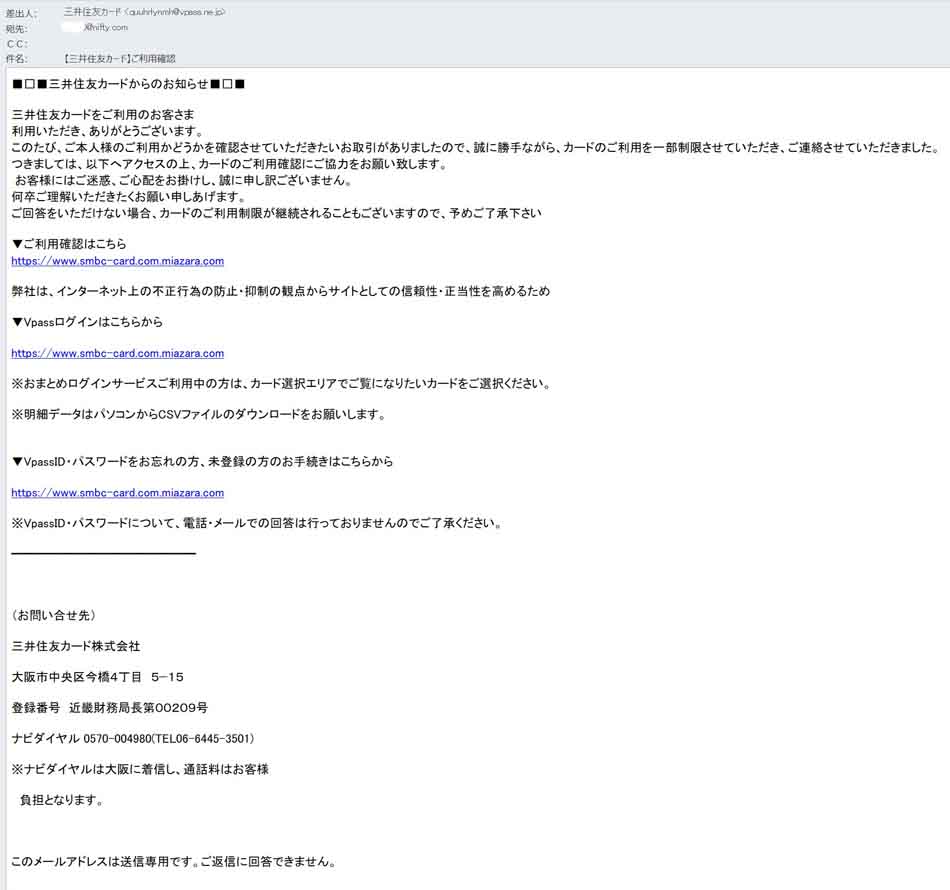Screen dimensions: 950x890
Task: Click the 差出人 header label
Action: click(x=21, y=13)
